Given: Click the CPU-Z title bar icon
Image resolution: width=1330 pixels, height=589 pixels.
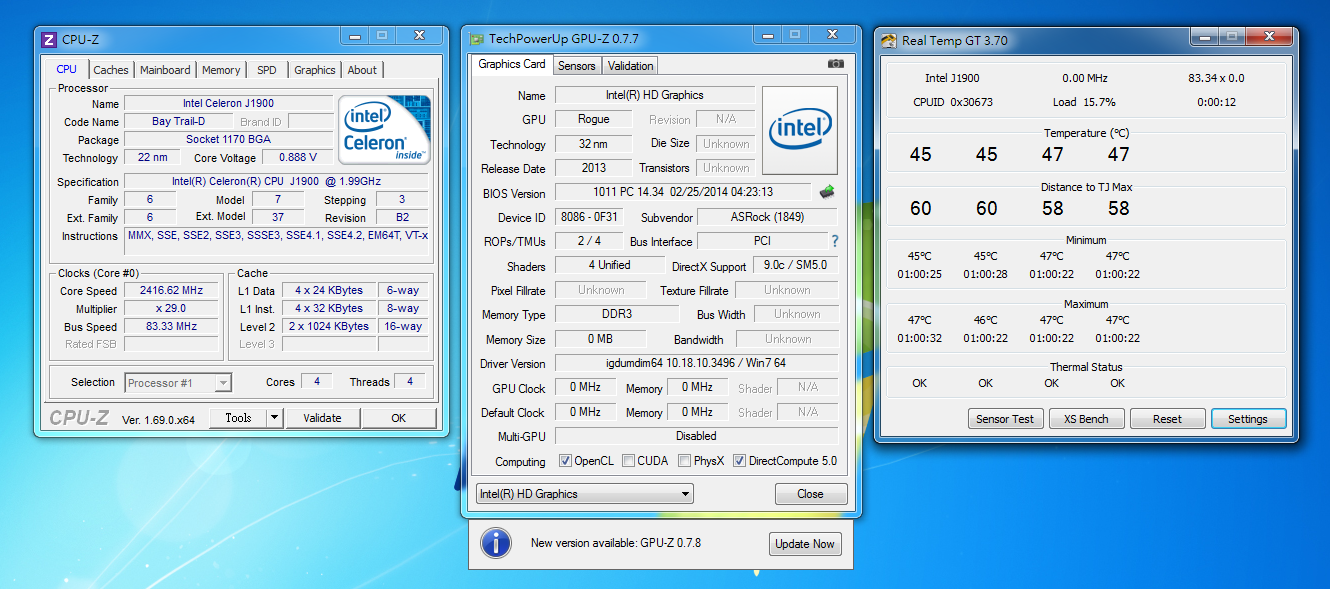Looking at the screenshot, I should (49, 40).
